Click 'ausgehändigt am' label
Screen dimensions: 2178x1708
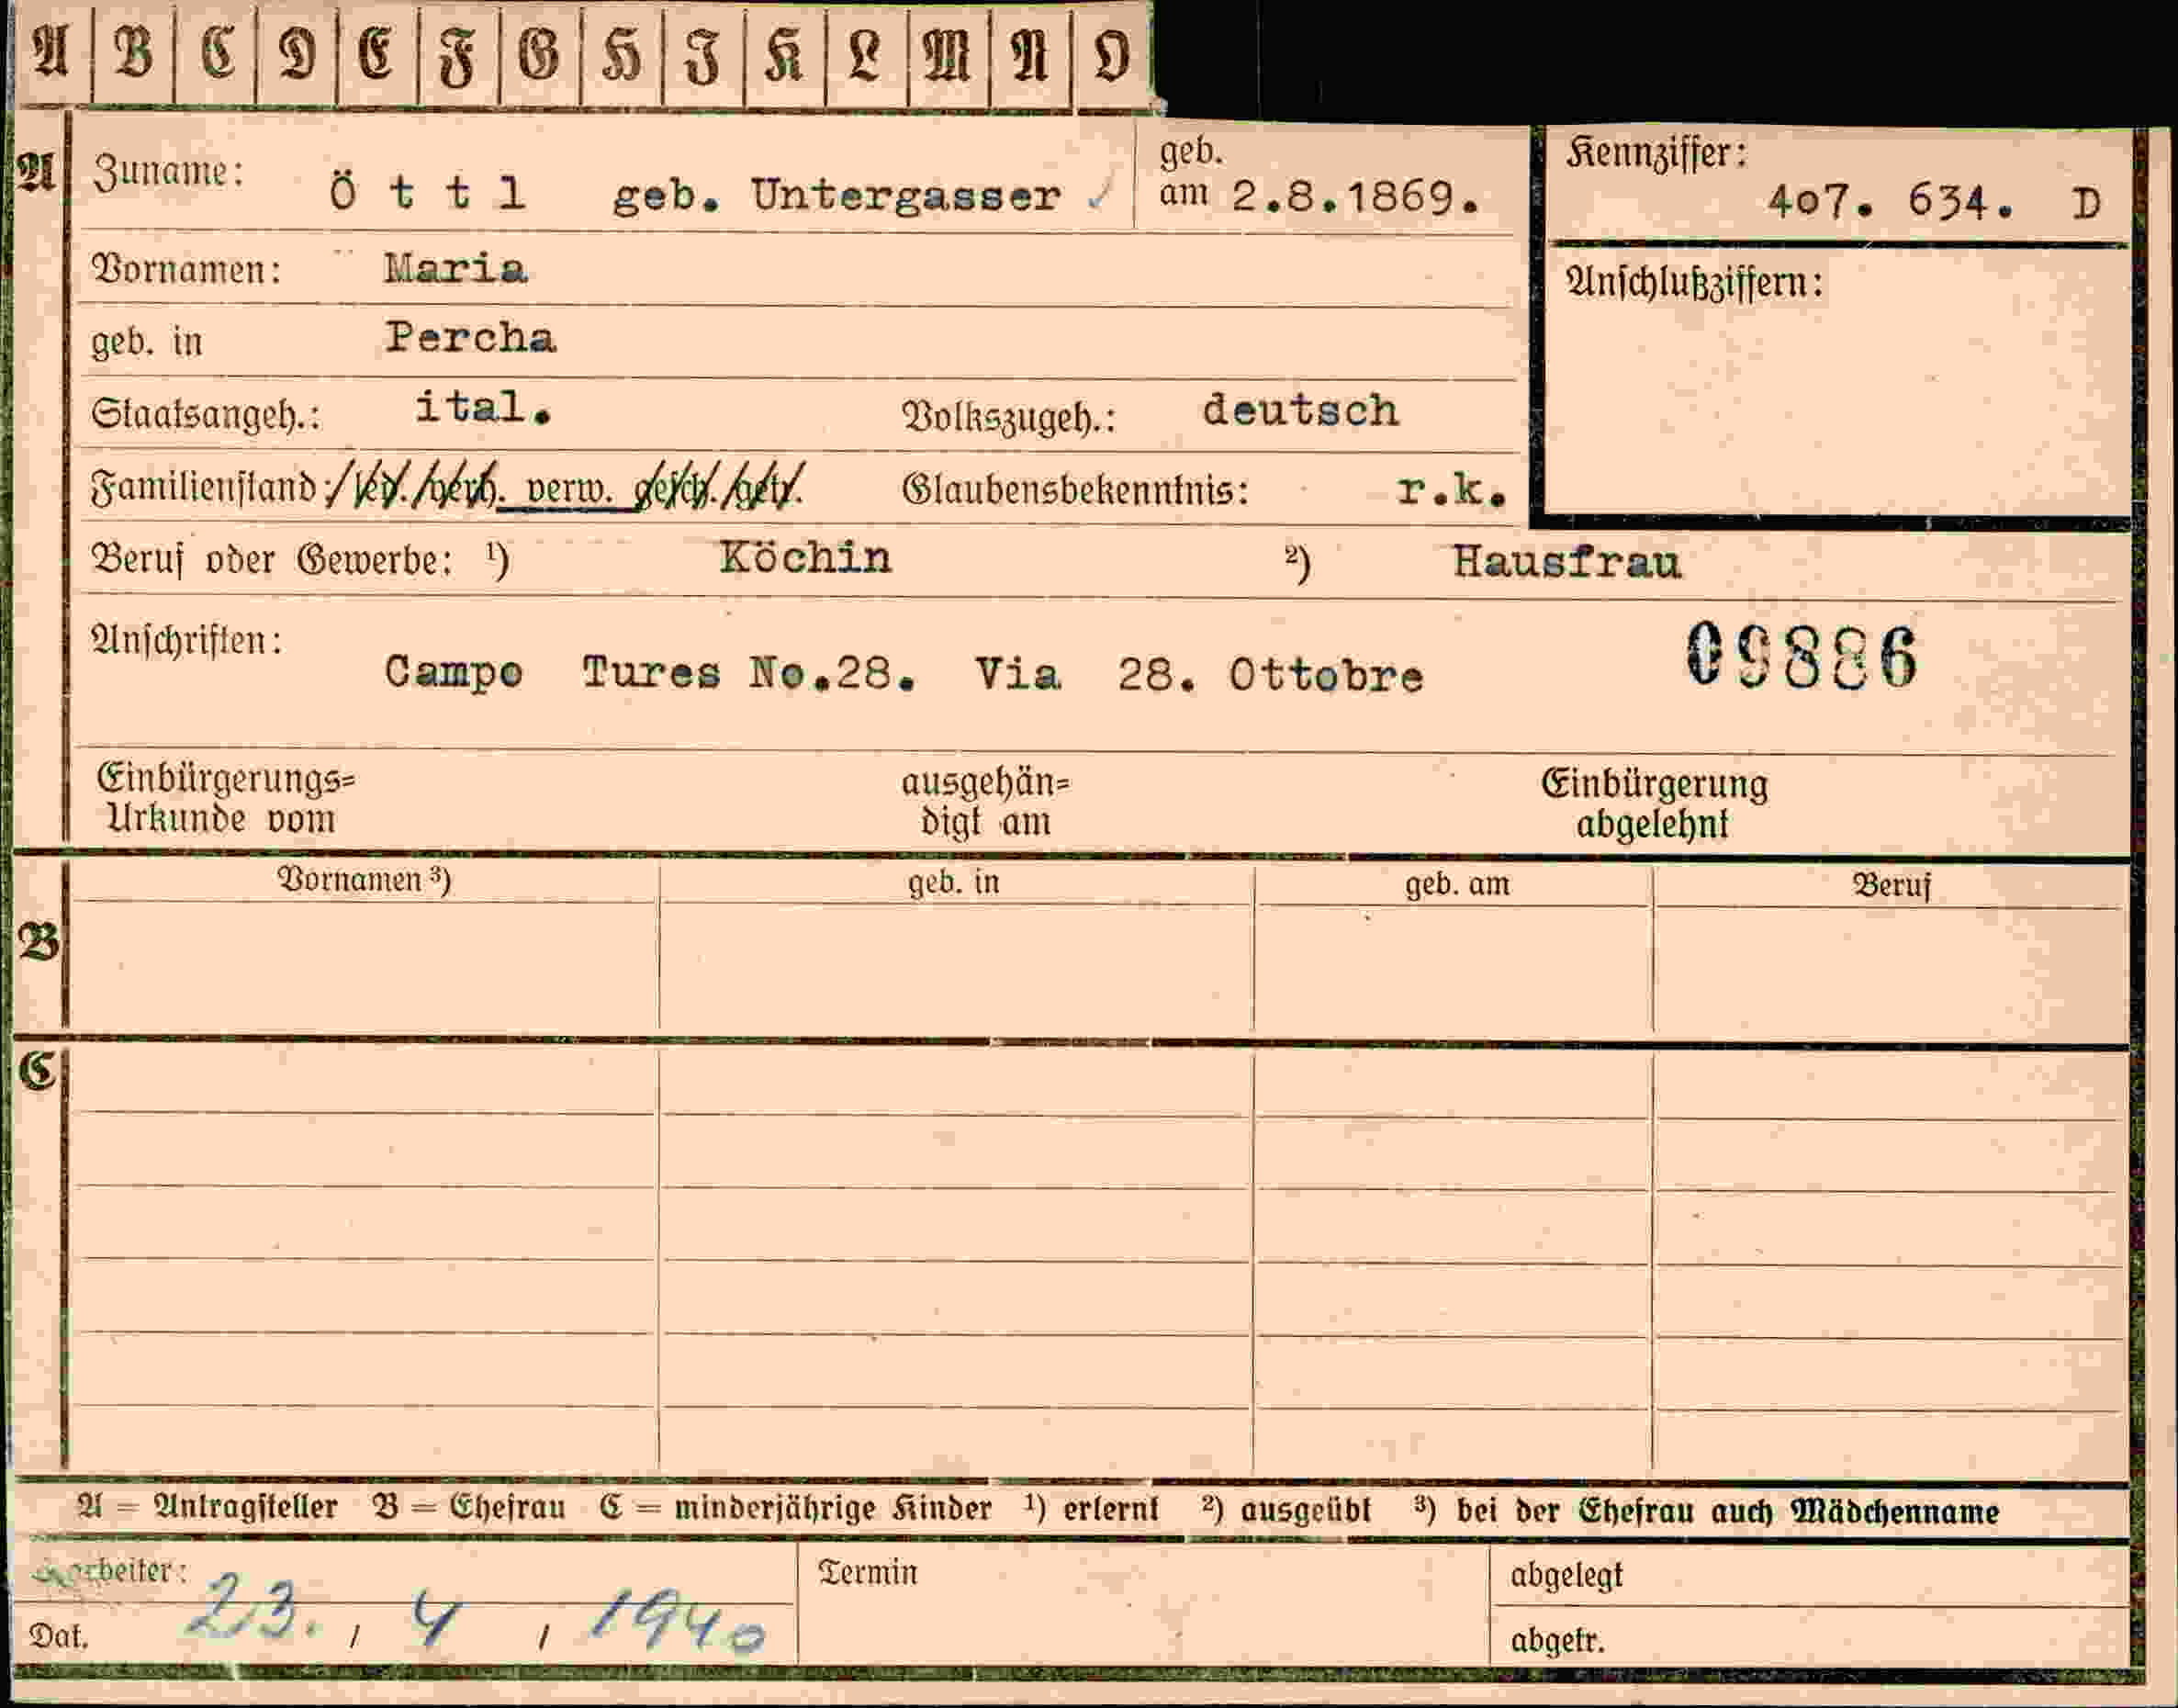985,801
